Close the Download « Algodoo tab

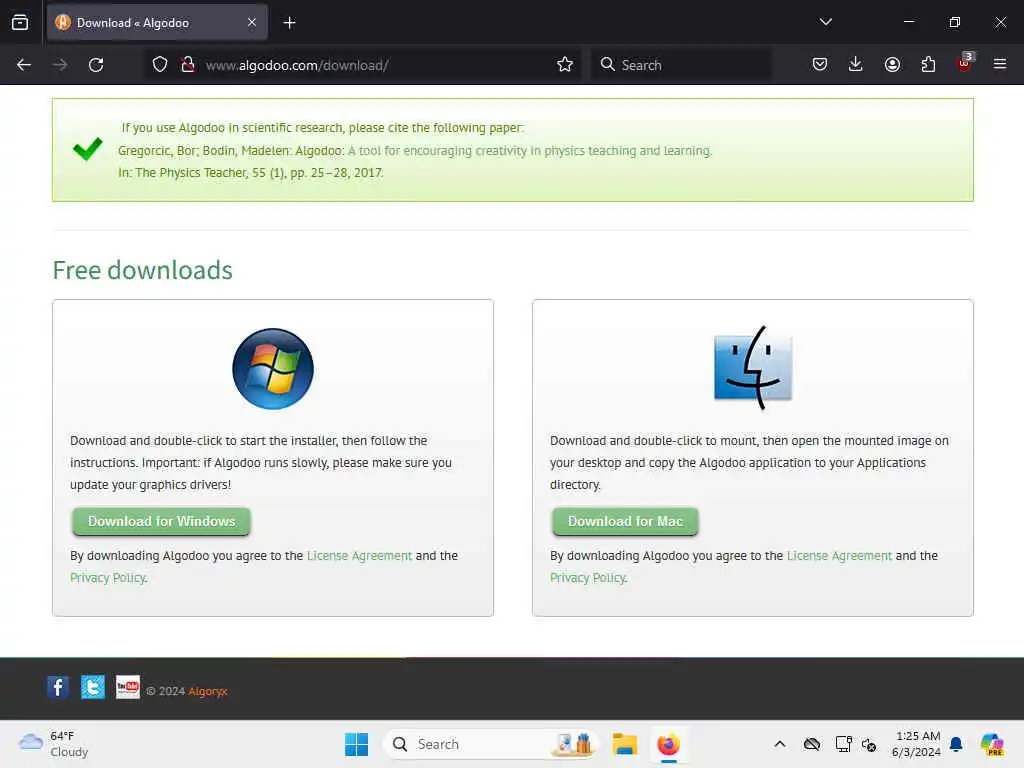click(x=252, y=22)
